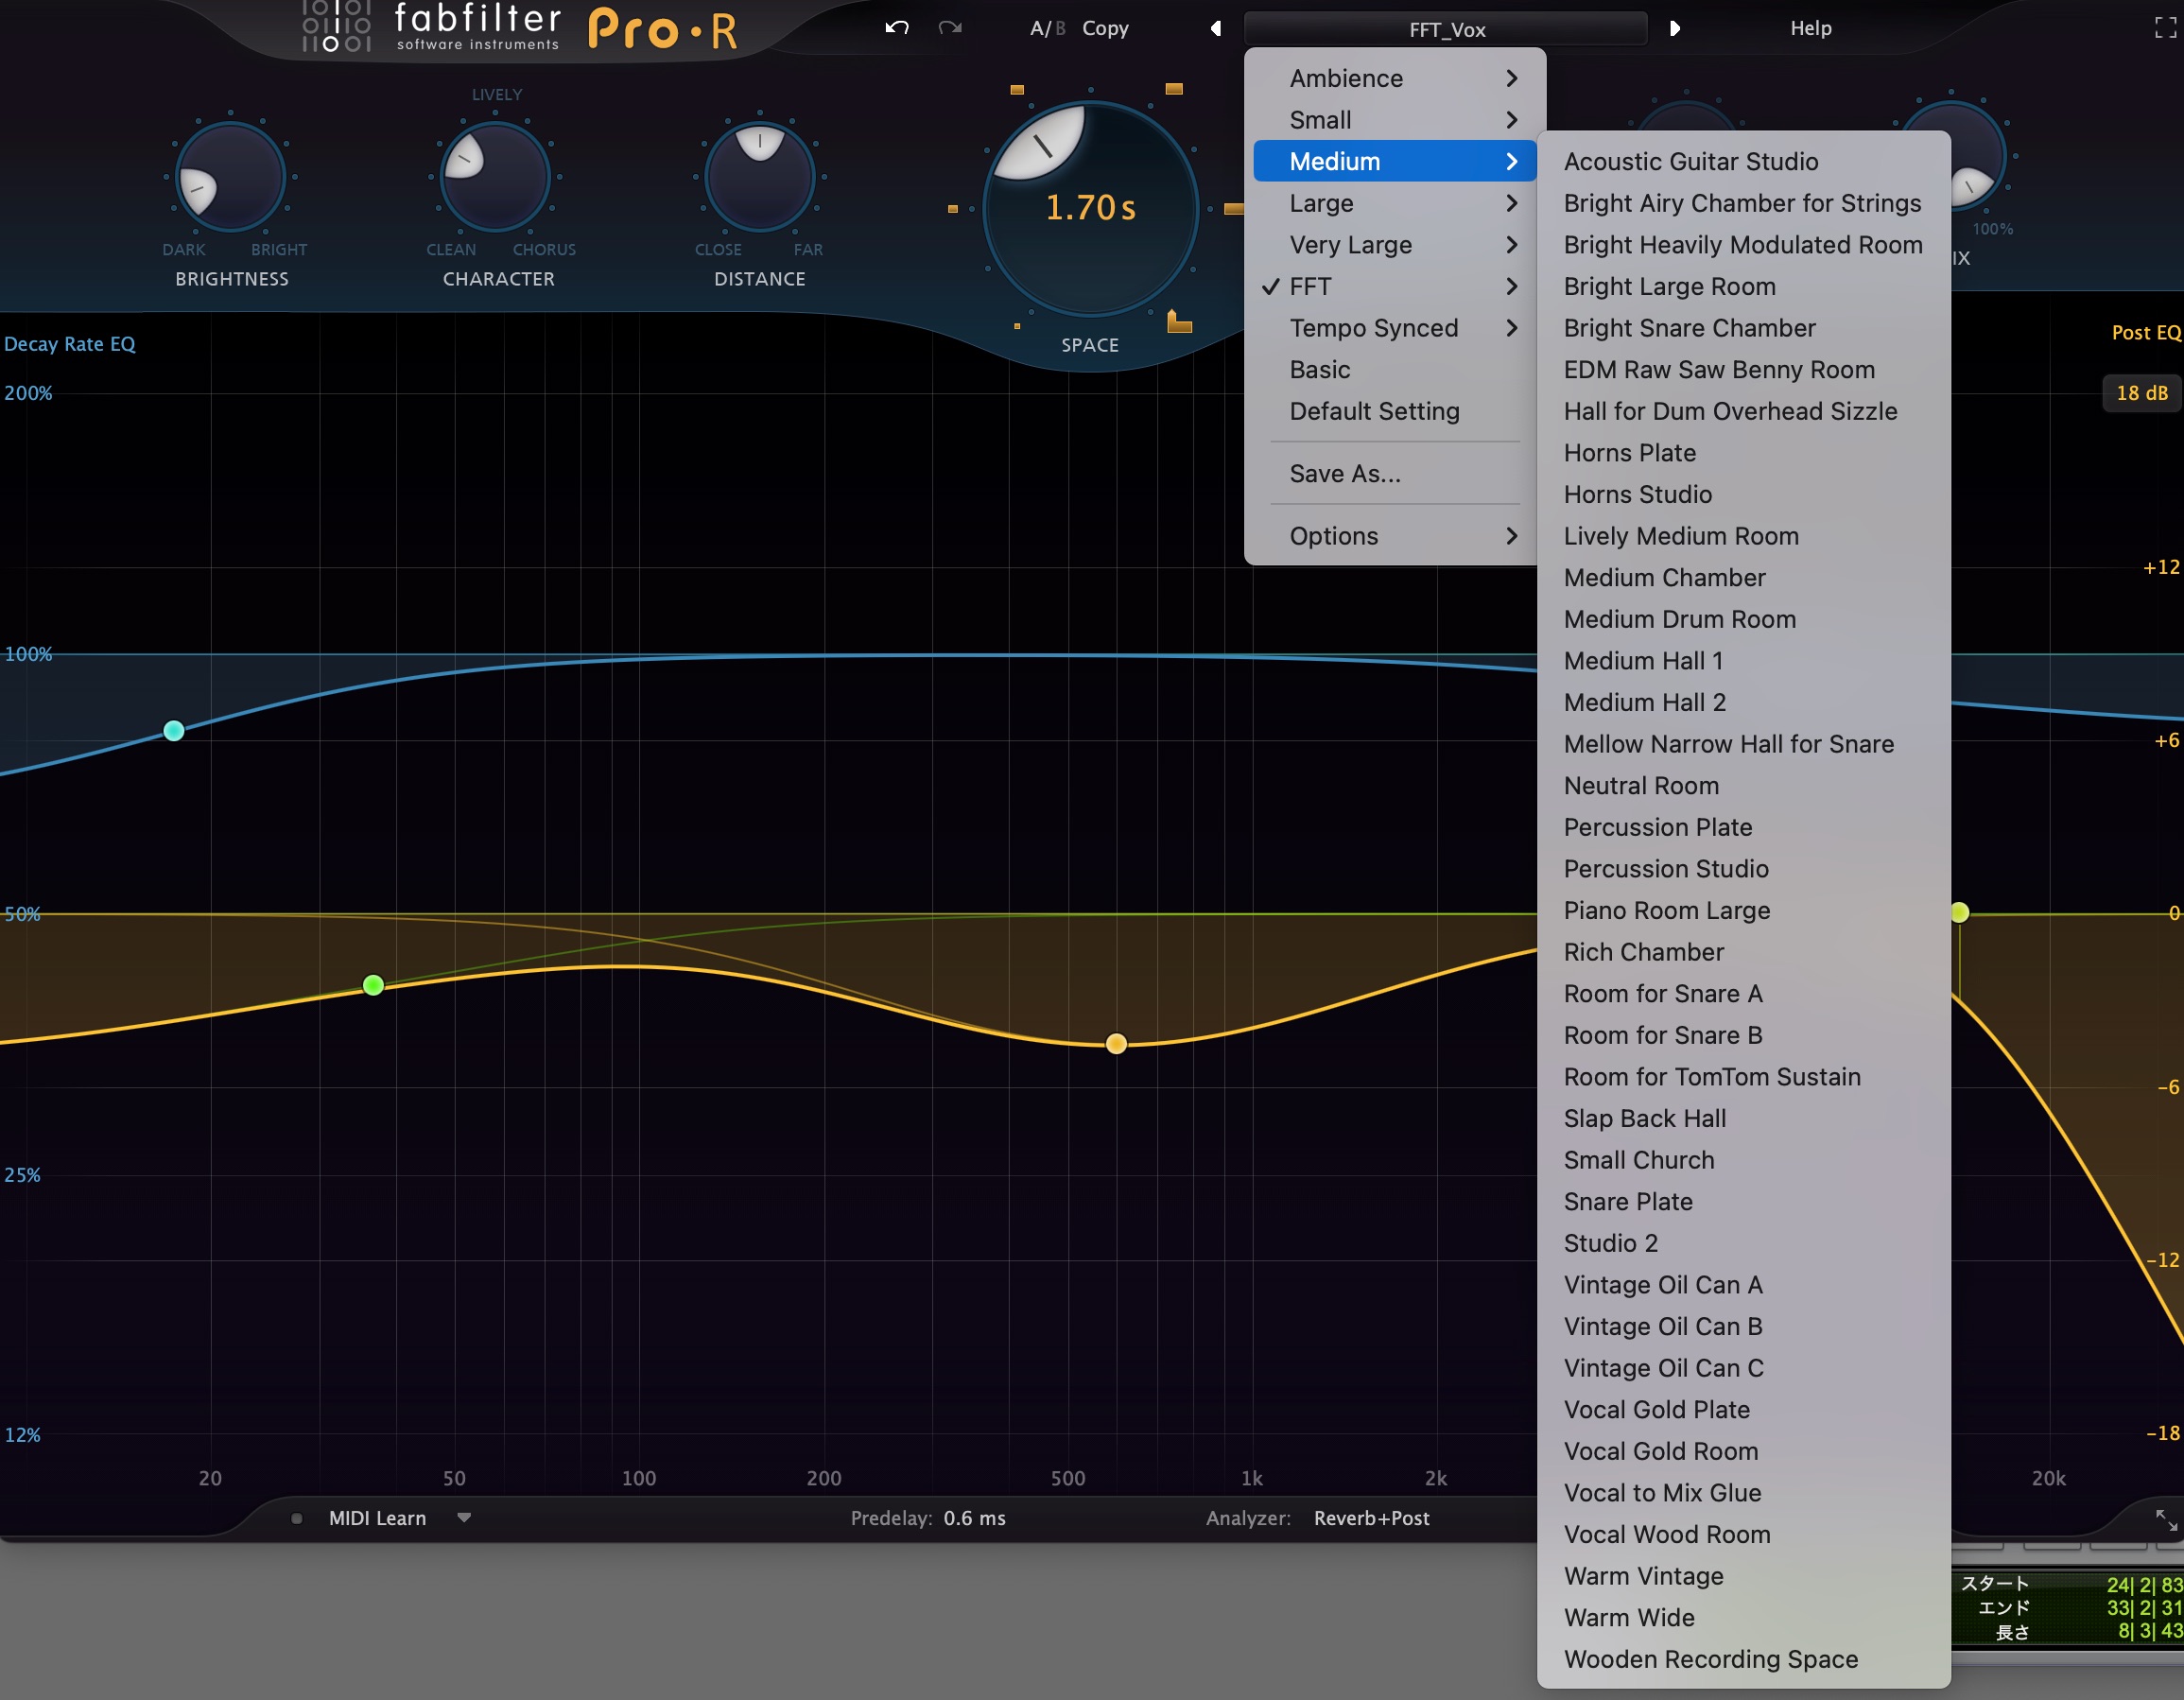Image resolution: width=2184 pixels, height=1700 pixels.
Task: Load the Wooden Recording Space preset
Action: click(x=1743, y=1659)
